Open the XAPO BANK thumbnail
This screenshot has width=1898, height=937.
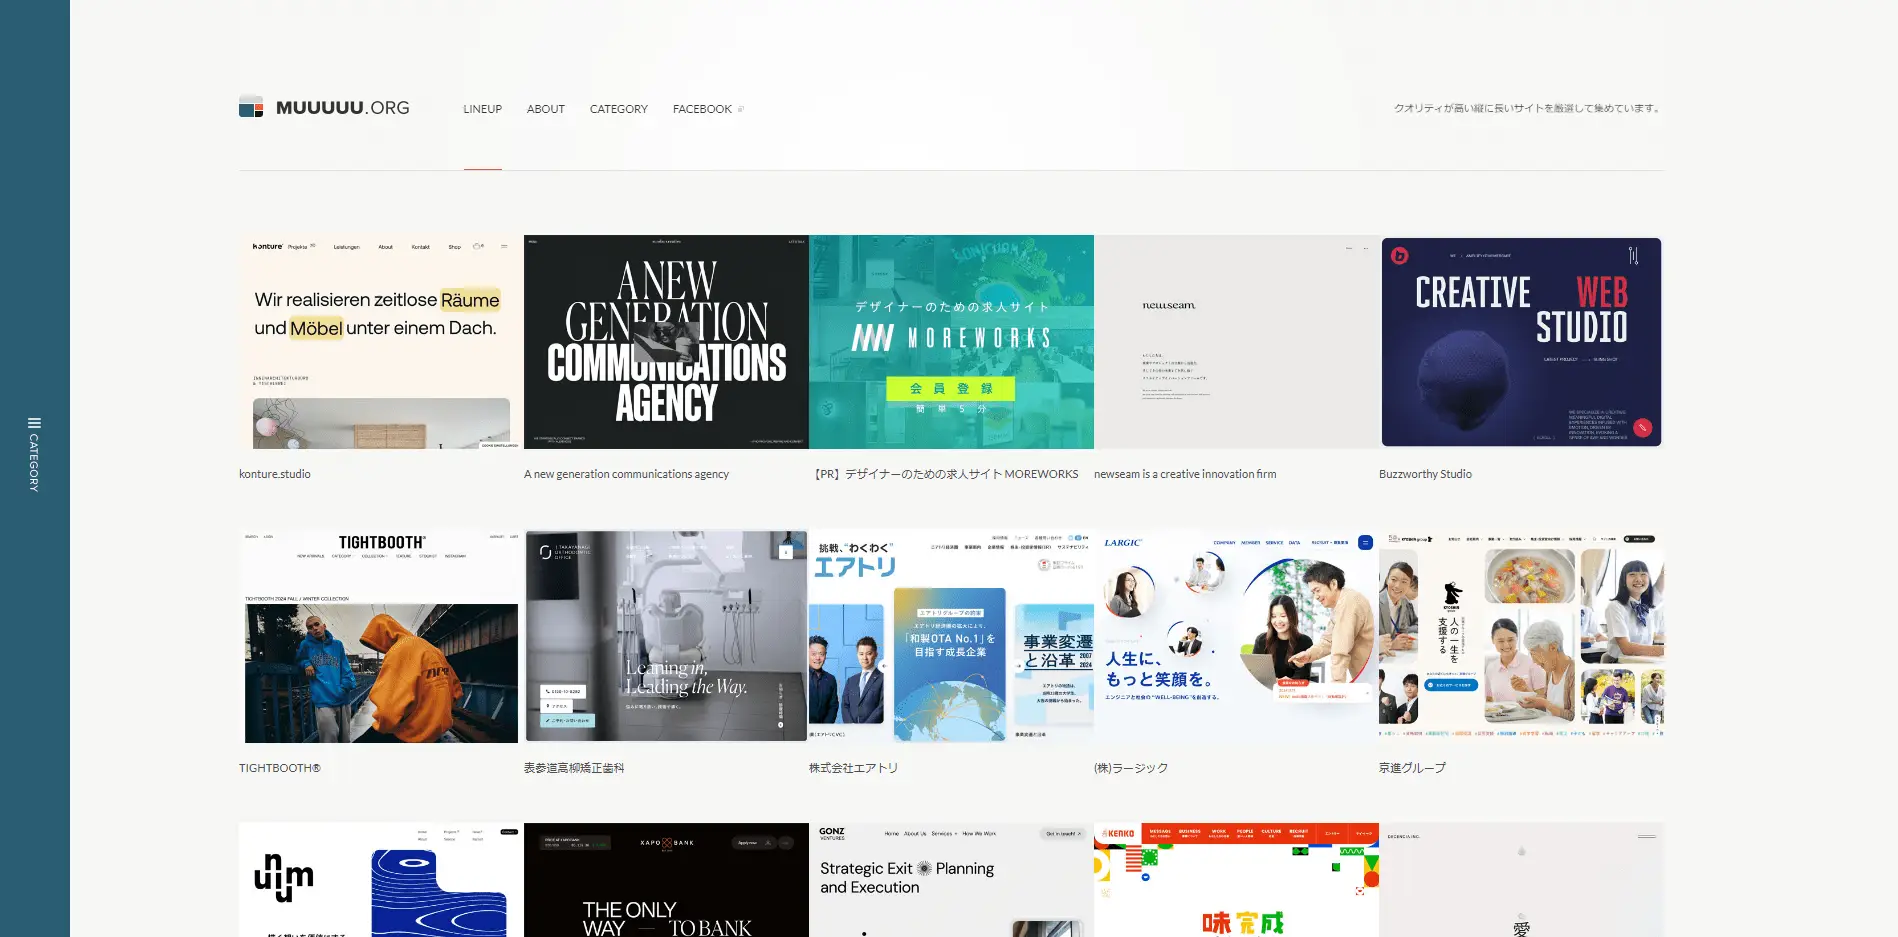[666, 880]
